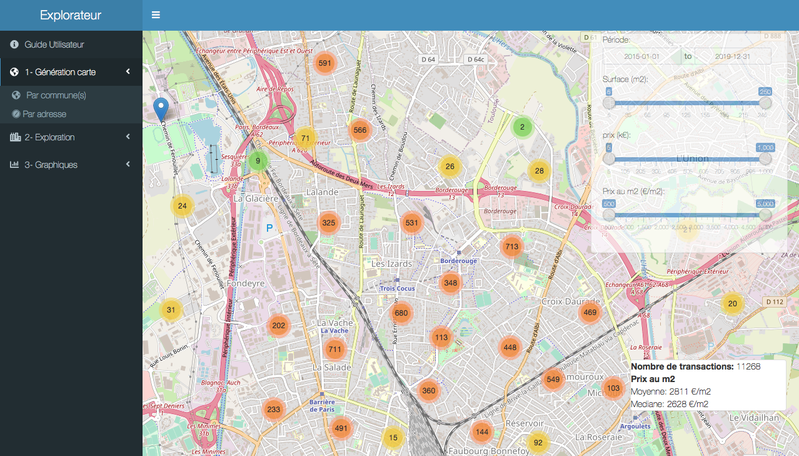Viewport: 799px width, 456px height.
Task: Open yellow map cluster 15
Action: point(393,437)
